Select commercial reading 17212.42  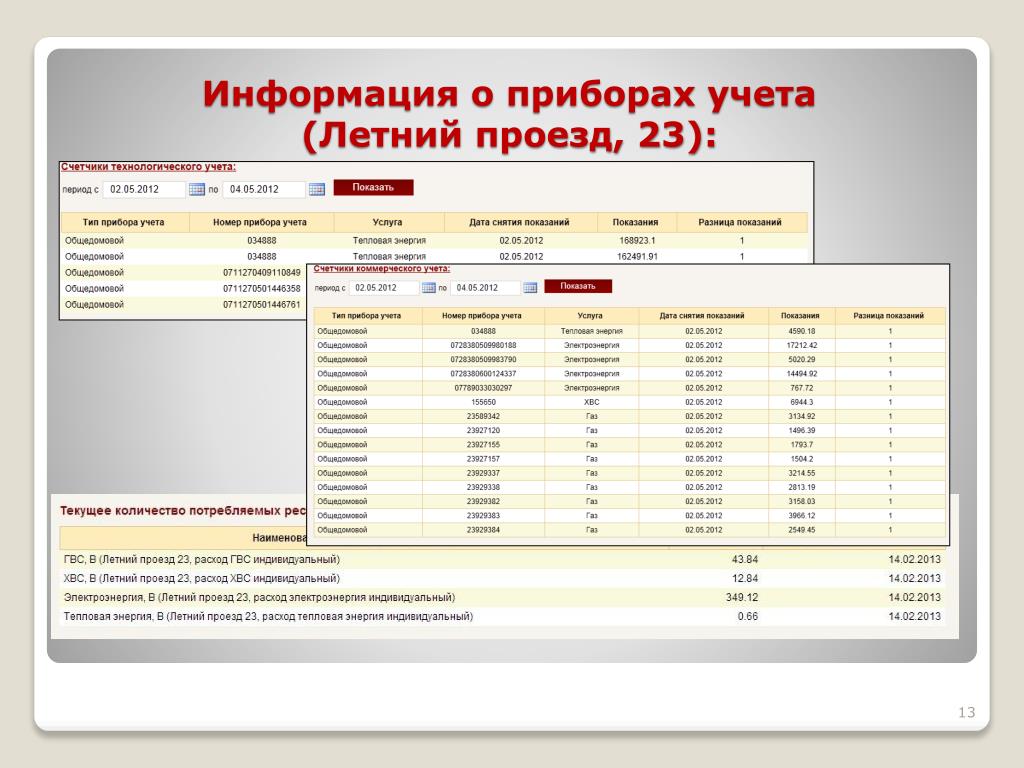click(802, 345)
